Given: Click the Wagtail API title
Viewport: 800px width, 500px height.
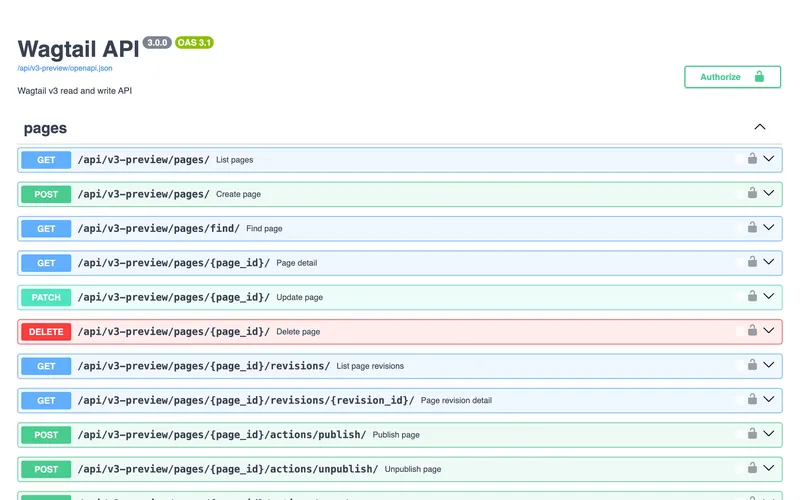Looking at the screenshot, I should click(x=79, y=49).
